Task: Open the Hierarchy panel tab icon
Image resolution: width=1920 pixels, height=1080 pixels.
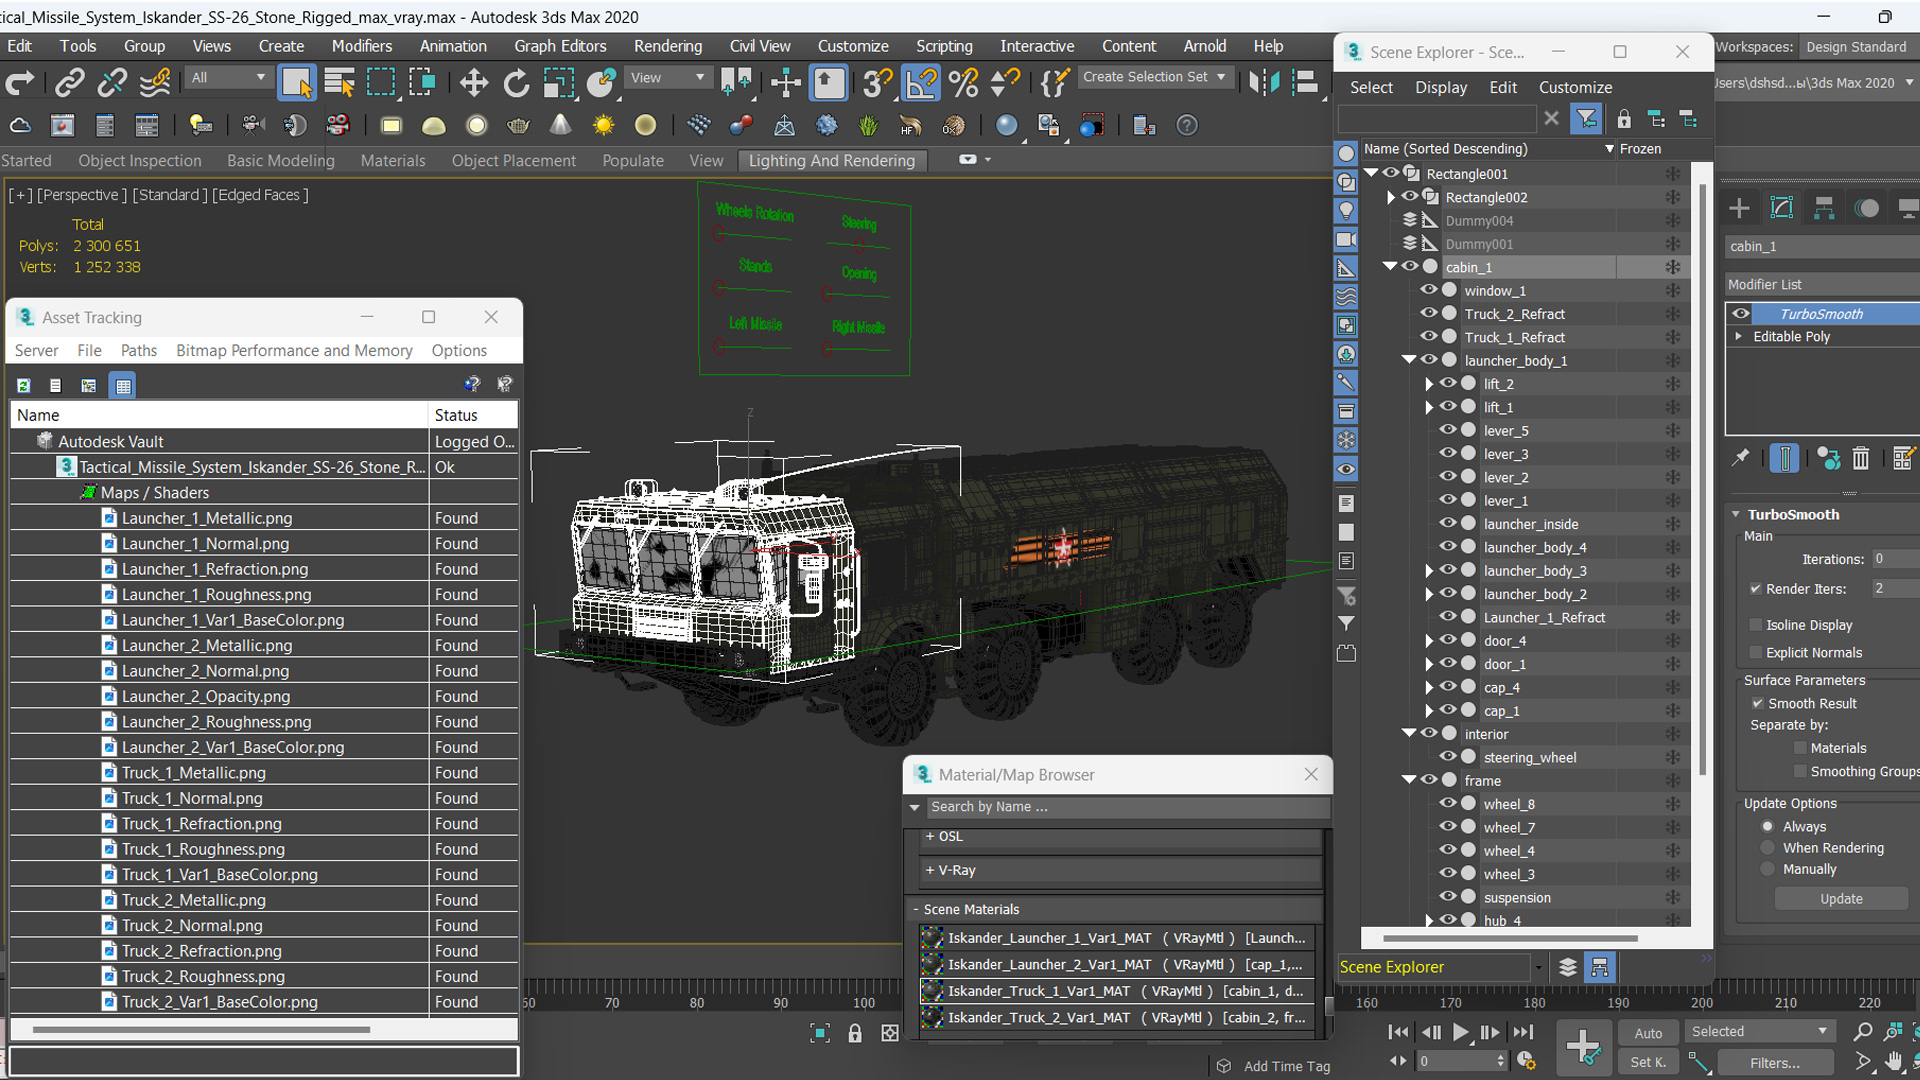Action: [1824, 208]
